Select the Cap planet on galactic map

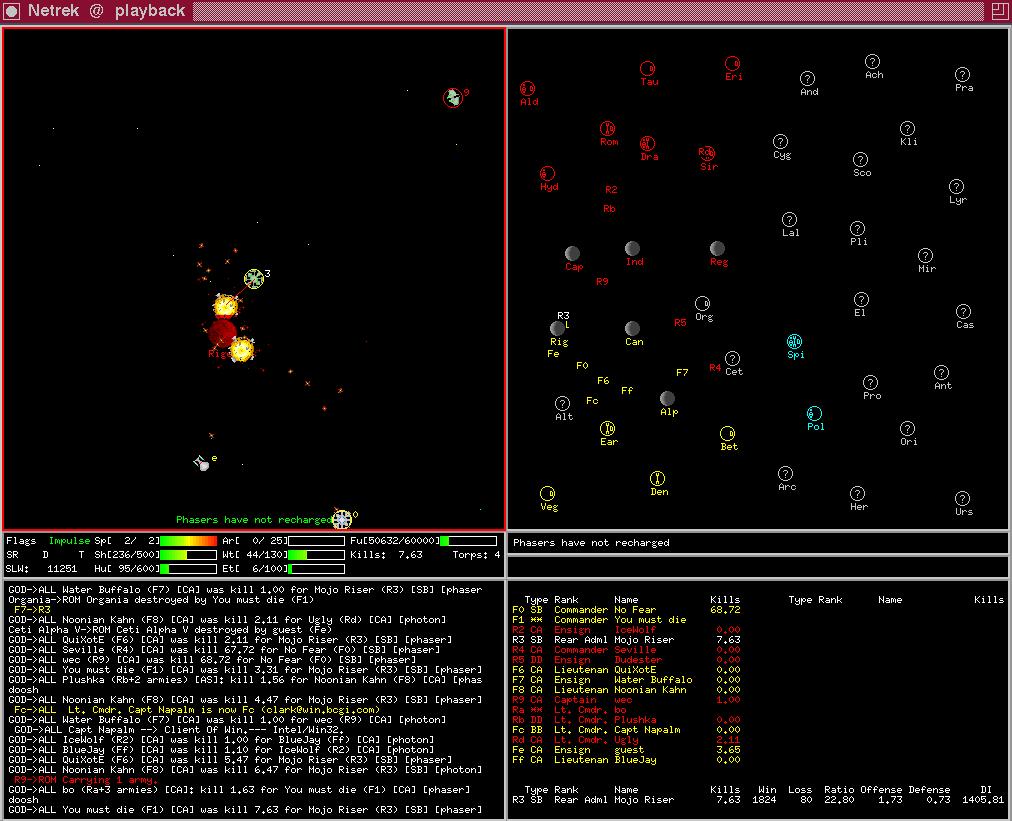(x=572, y=253)
